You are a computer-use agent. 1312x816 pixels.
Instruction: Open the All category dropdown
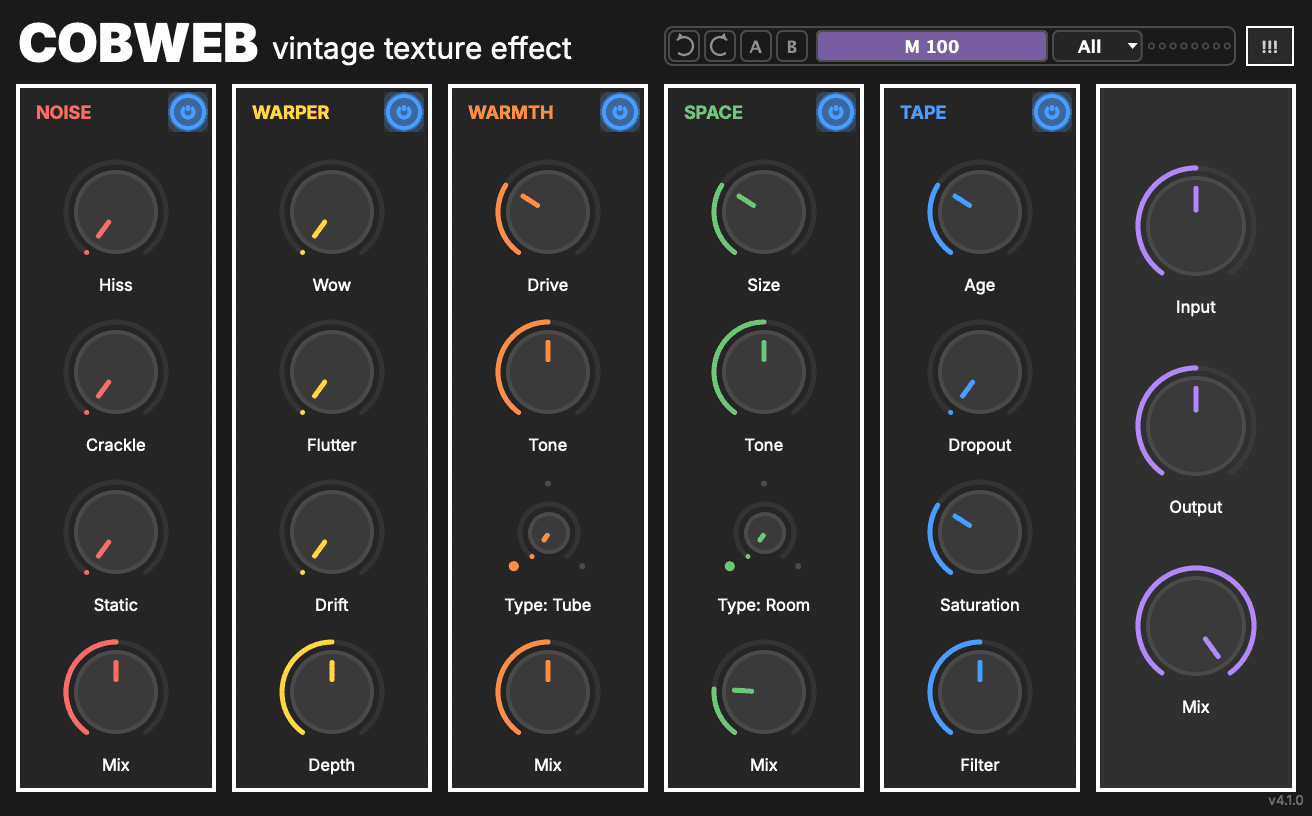[1097, 46]
